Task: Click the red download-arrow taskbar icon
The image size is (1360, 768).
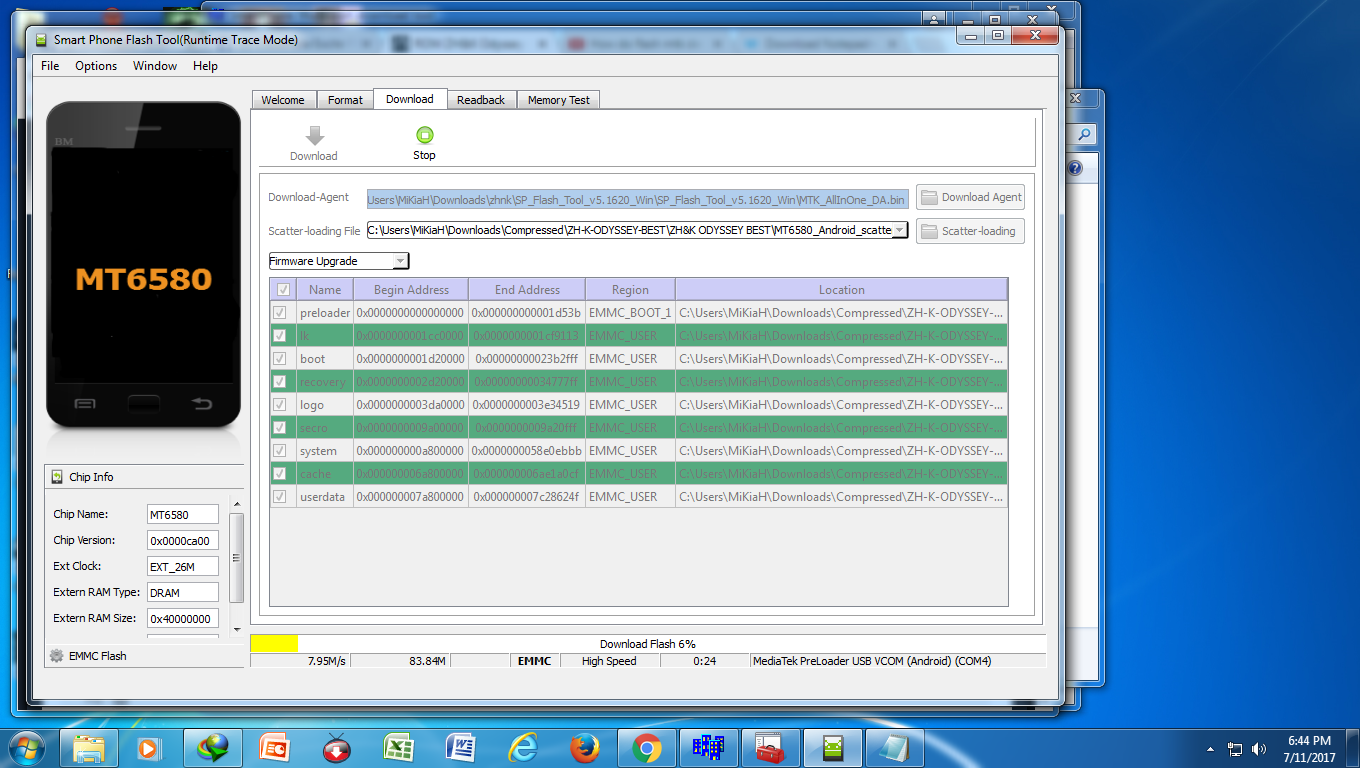Action: [x=336, y=747]
